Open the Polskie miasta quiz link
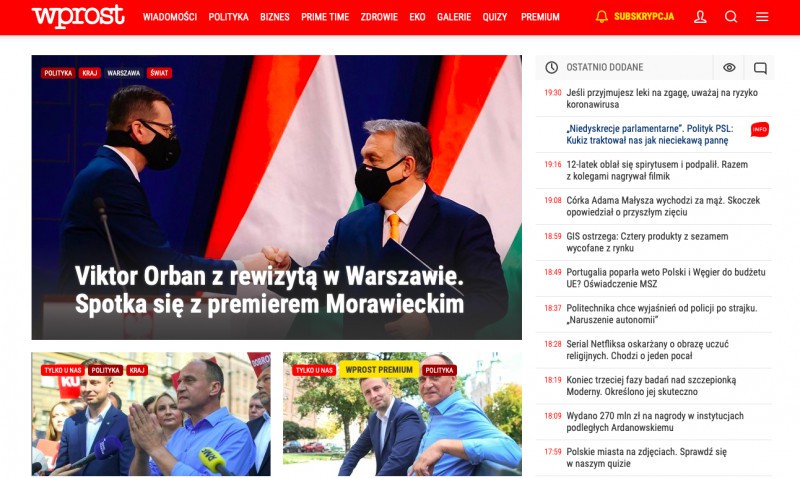Viewport: 800px width, 478px height. point(646,458)
